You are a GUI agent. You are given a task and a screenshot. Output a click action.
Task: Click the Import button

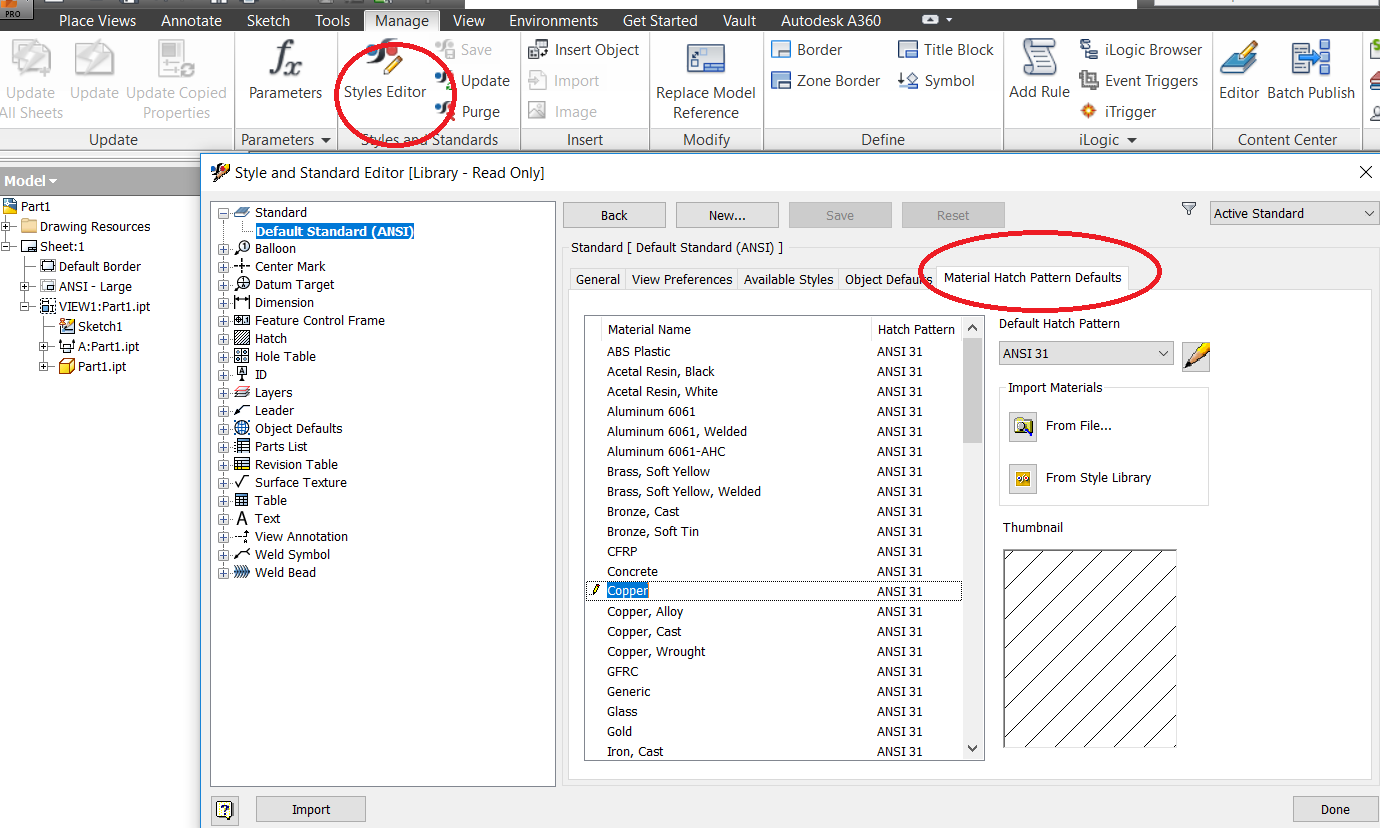pyautogui.click(x=311, y=809)
